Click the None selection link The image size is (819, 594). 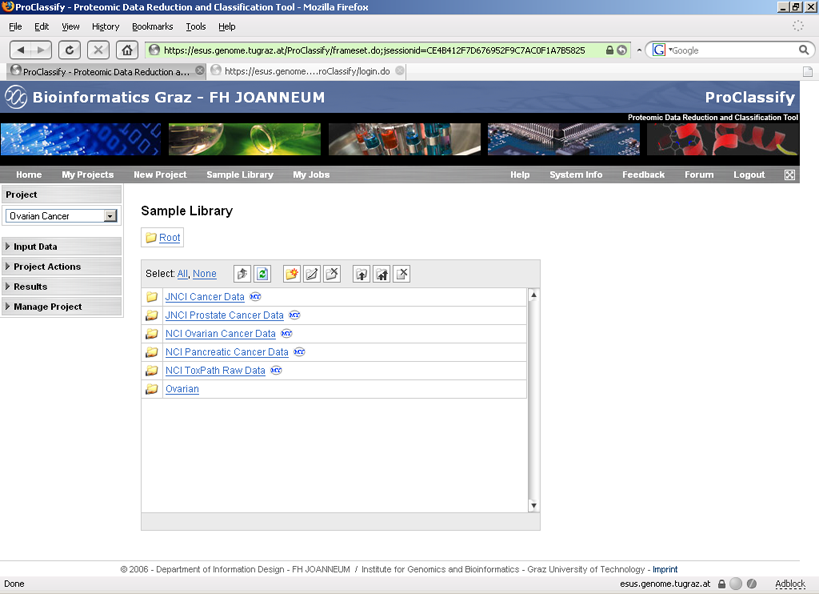pyautogui.click(x=204, y=274)
